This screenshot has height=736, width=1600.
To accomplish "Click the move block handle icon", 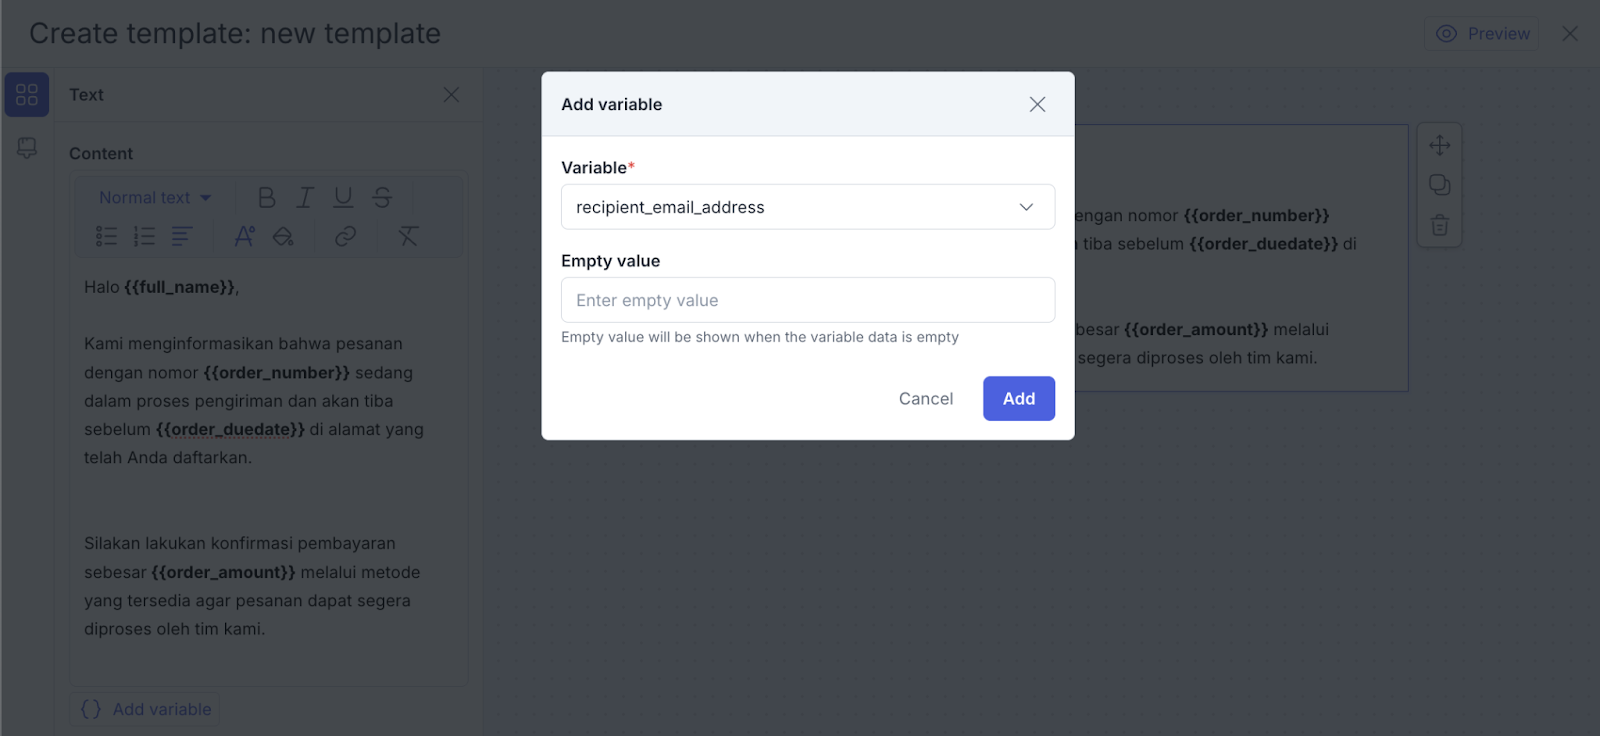I will point(1440,145).
